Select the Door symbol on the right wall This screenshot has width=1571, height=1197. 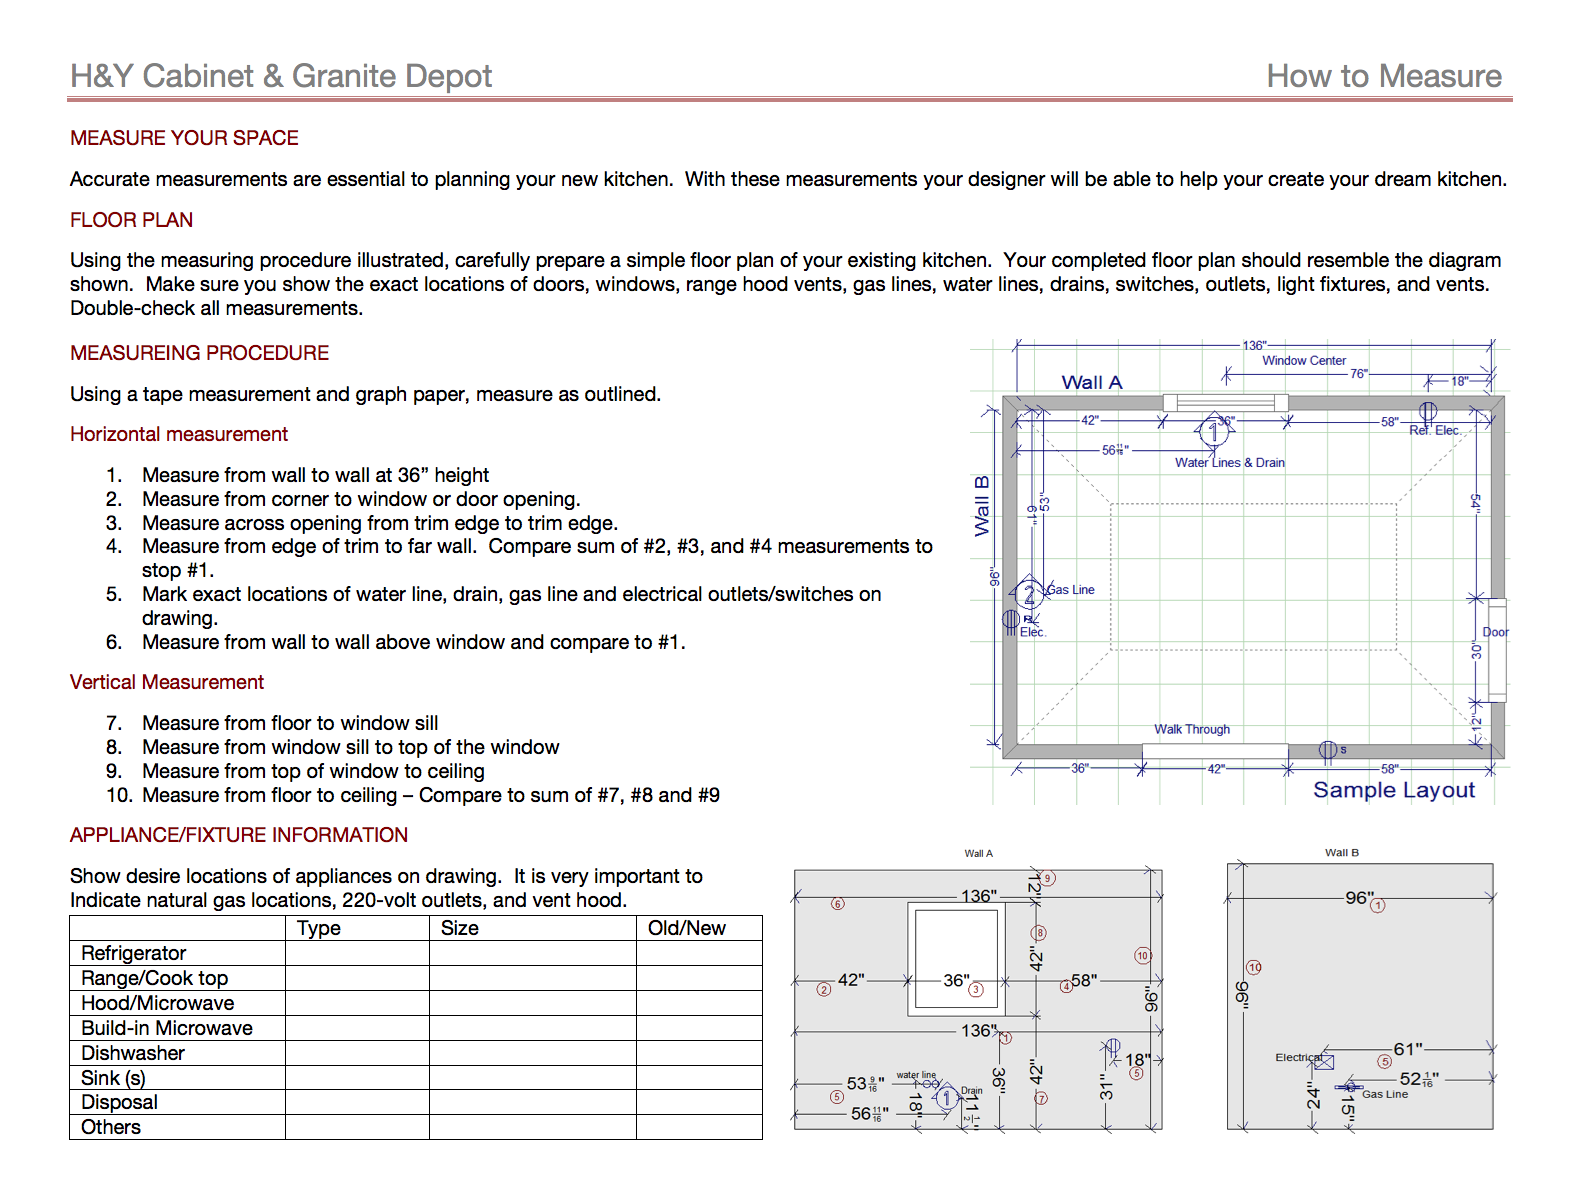pos(1496,650)
